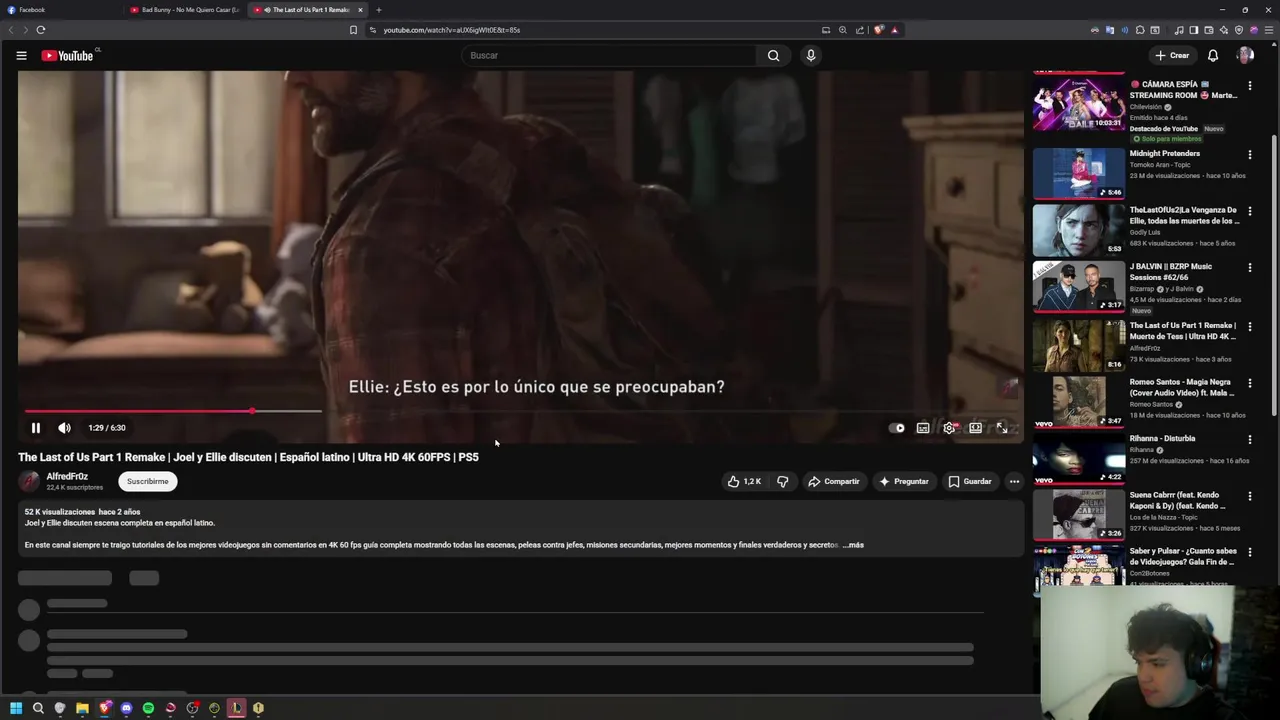Turn on subtitles with the captions icon
Screen dimensions: 1280x720
click(x=923, y=428)
